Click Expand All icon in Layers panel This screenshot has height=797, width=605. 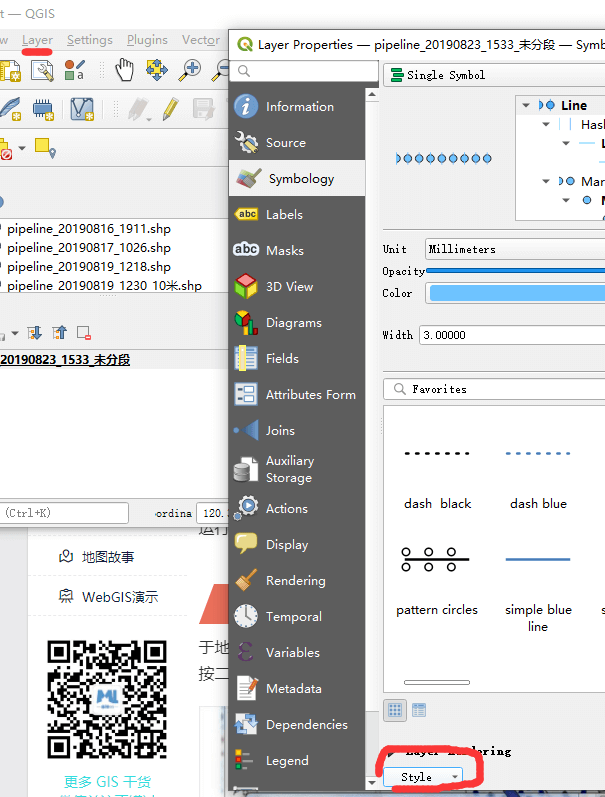[35, 333]
